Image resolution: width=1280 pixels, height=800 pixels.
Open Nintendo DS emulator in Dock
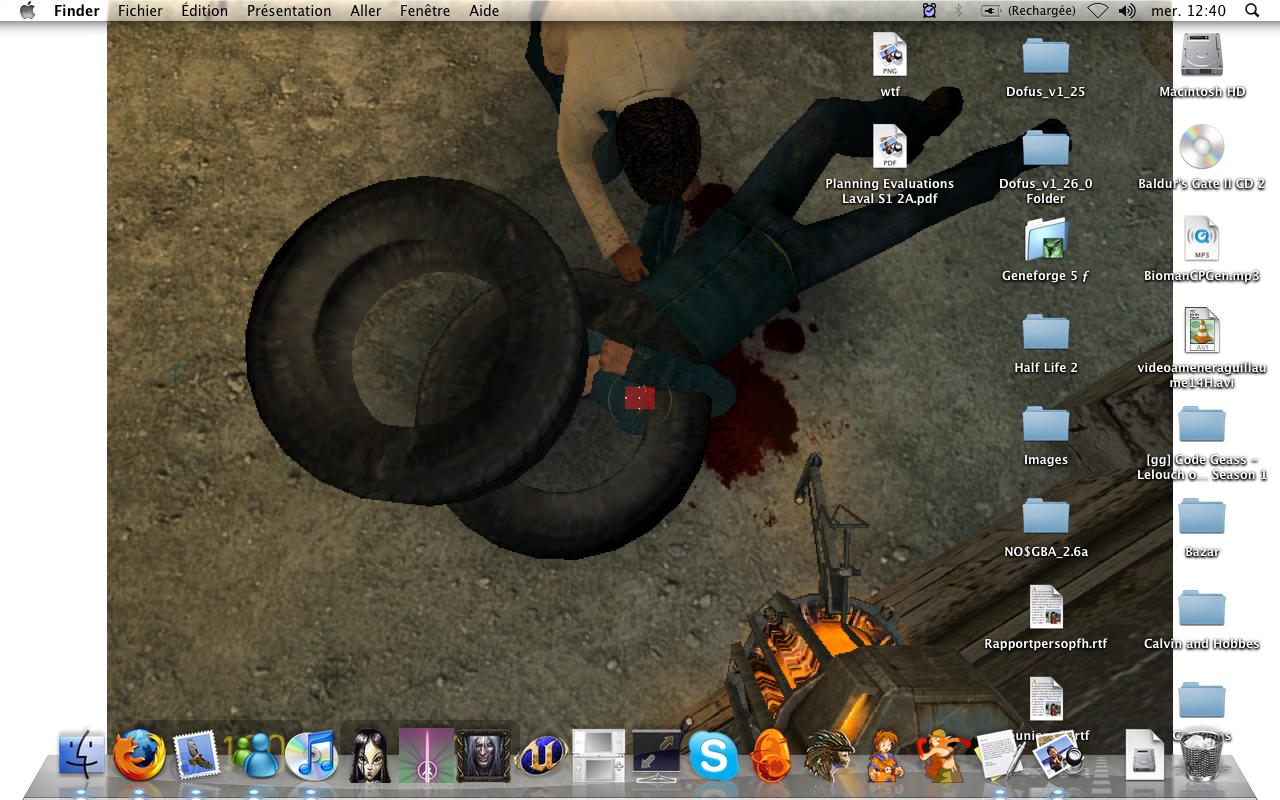(598, 756)
